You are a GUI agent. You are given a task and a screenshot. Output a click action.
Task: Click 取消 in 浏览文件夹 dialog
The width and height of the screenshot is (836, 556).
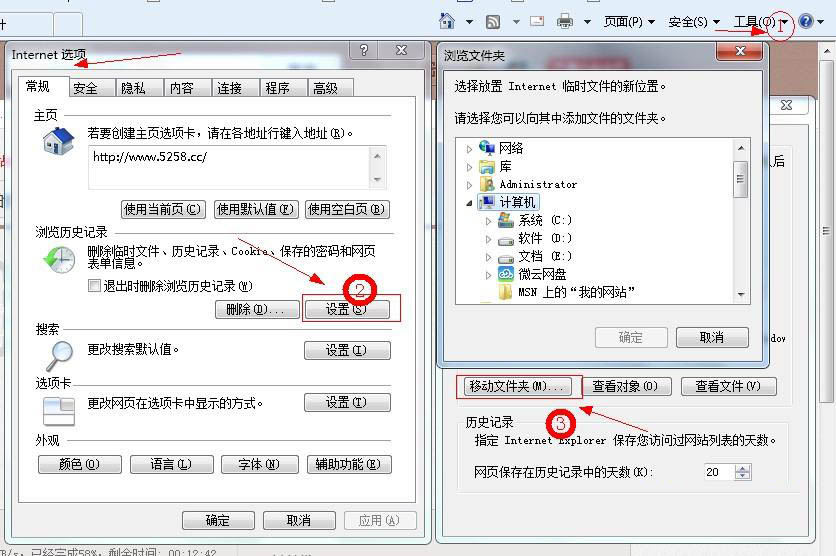(x=712, y=337)
